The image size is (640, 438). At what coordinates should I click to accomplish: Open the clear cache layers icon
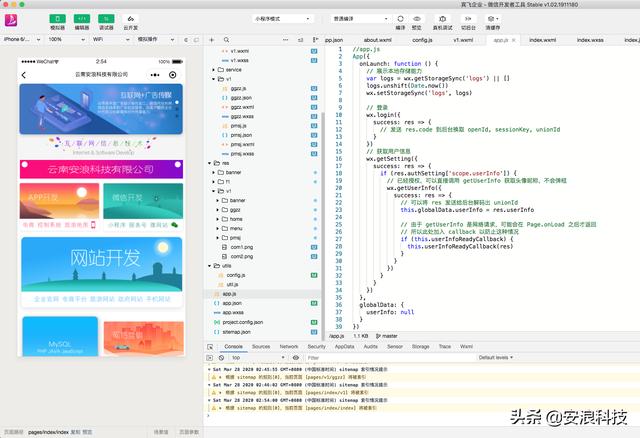pos(493,19)
